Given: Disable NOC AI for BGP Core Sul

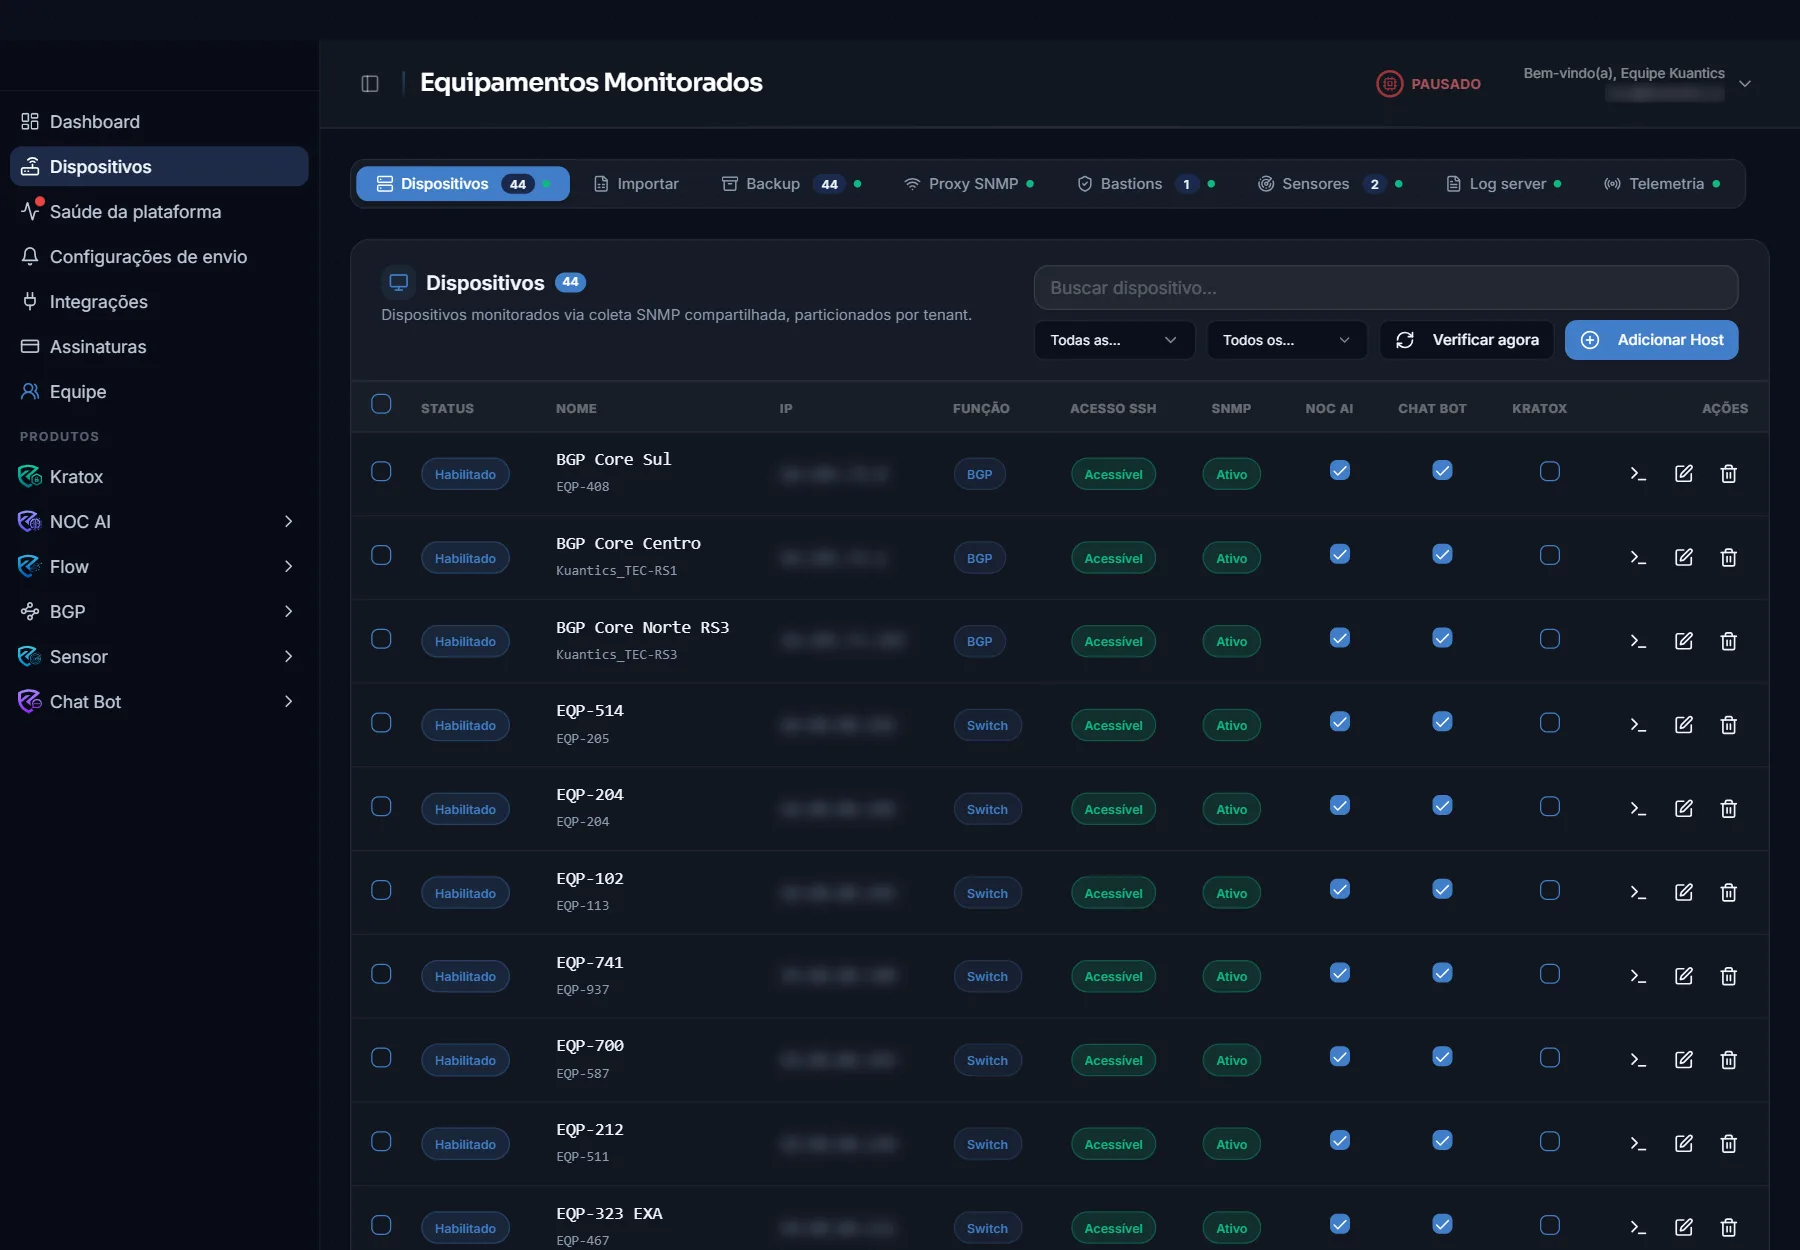Looking at the screenshot, I should (x=1340, y=470).
